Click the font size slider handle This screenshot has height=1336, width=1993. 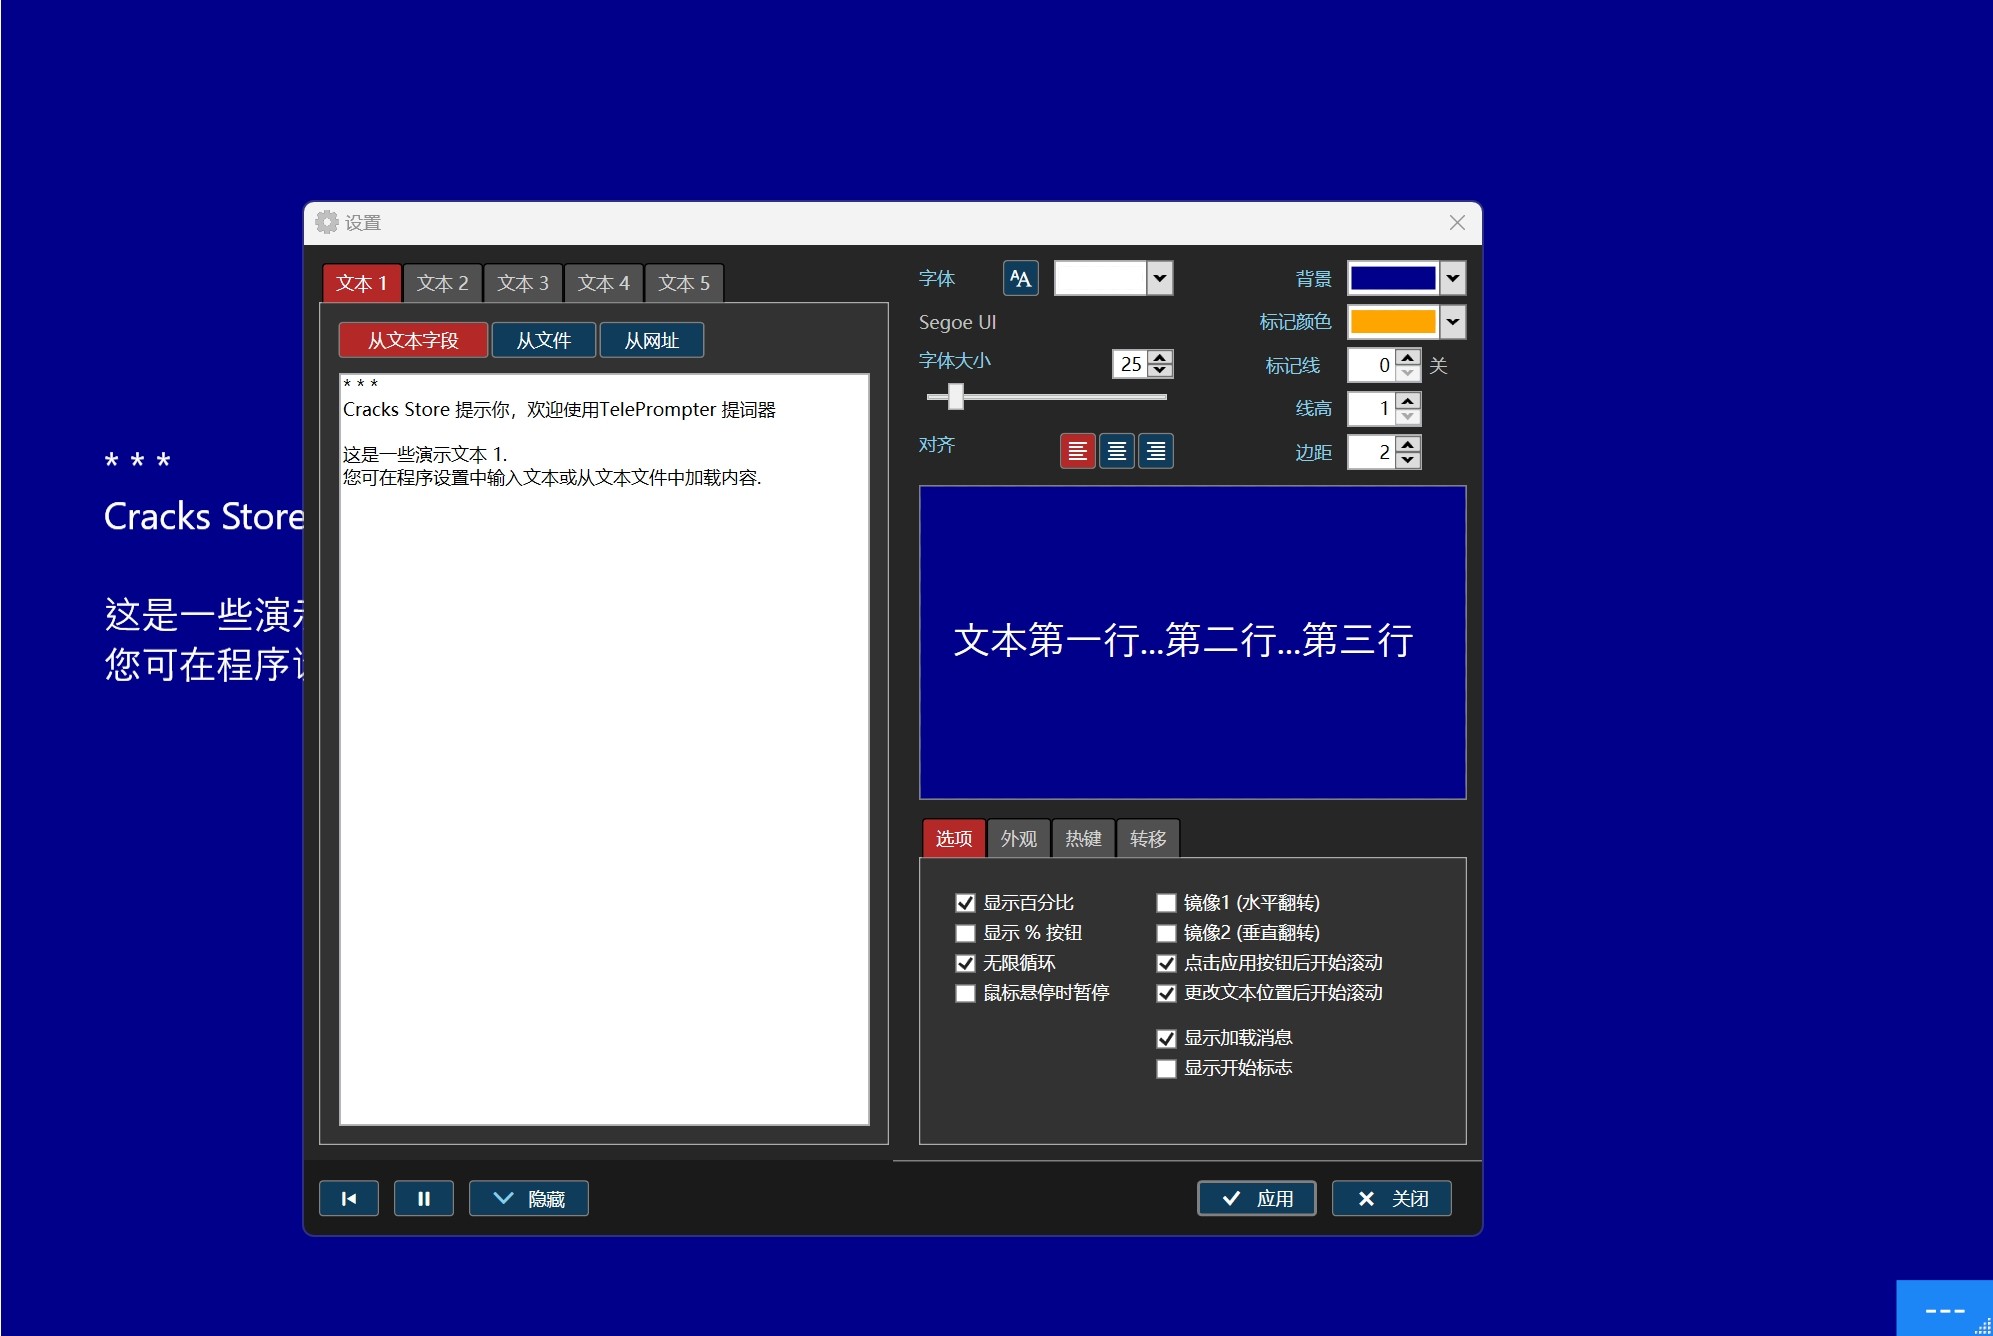click(955, 397)
